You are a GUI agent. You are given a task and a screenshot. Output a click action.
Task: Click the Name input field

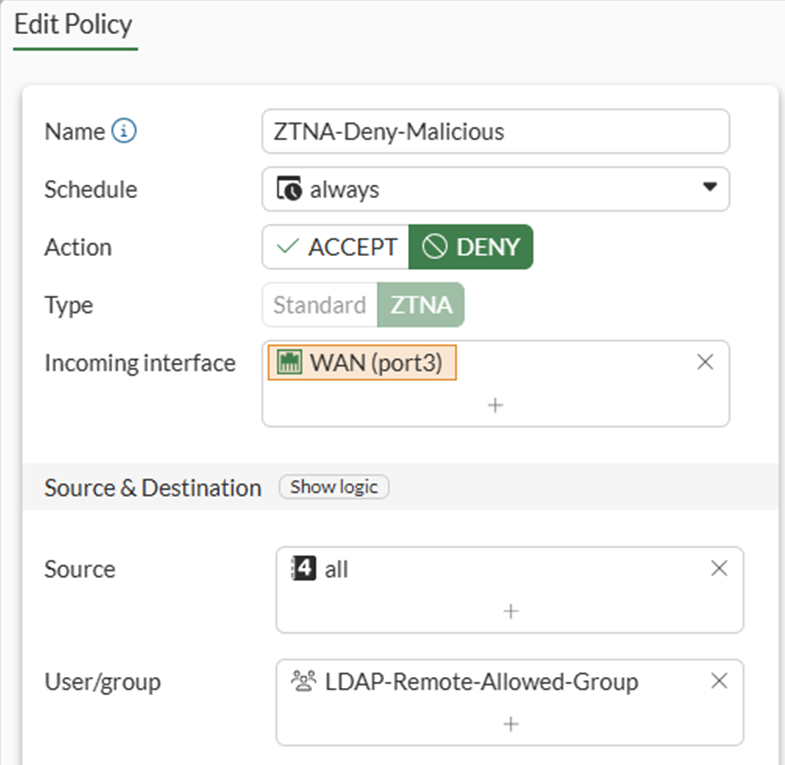[495, 131]
